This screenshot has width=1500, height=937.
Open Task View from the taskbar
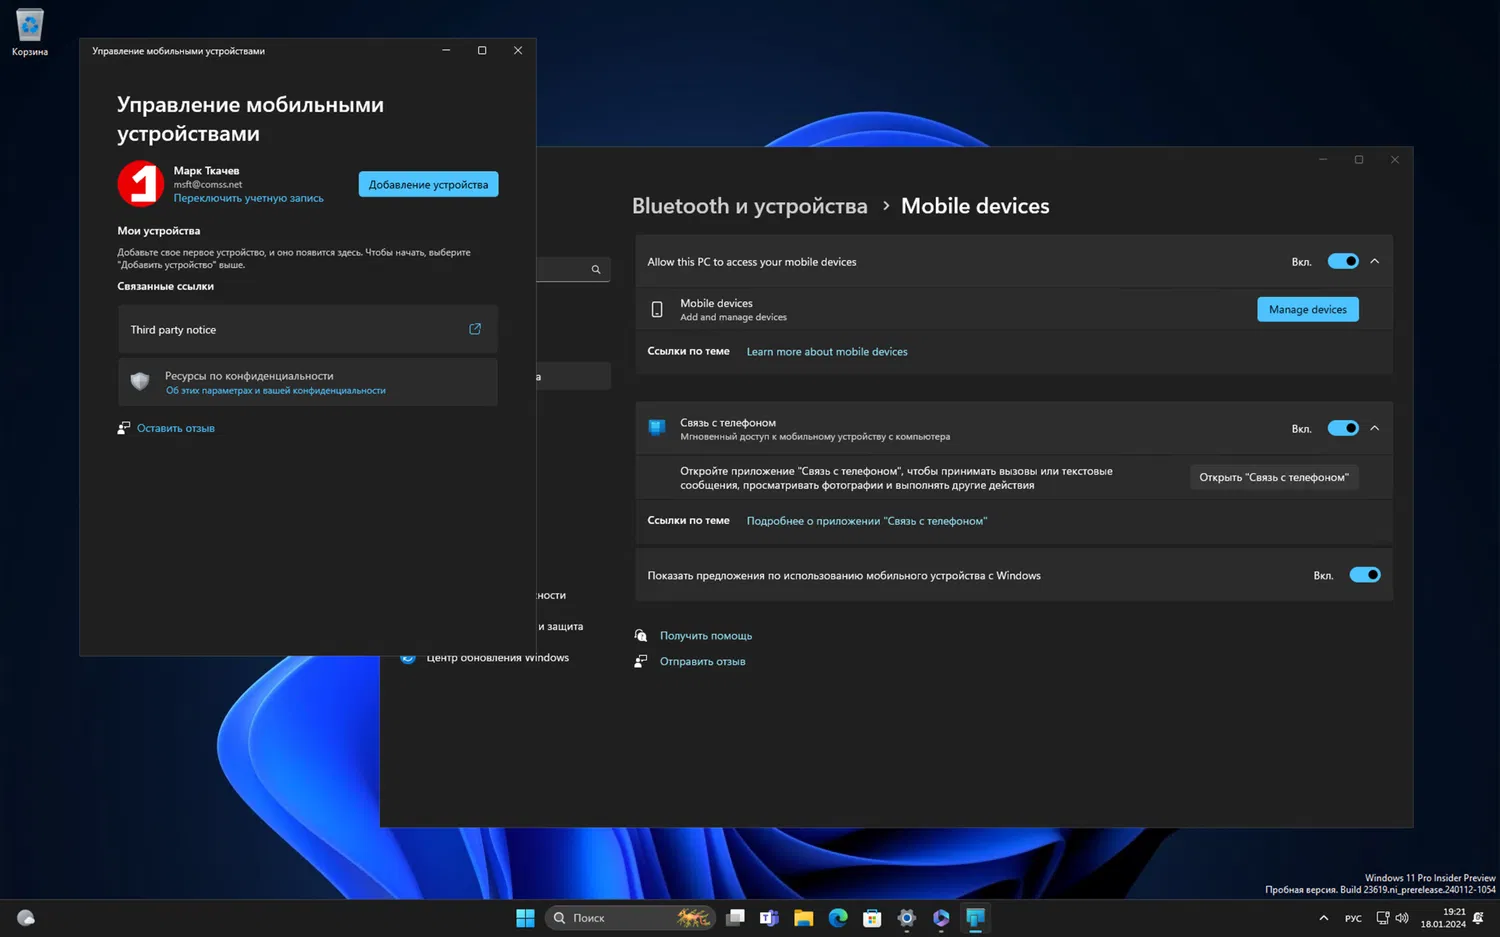point(735,918)
